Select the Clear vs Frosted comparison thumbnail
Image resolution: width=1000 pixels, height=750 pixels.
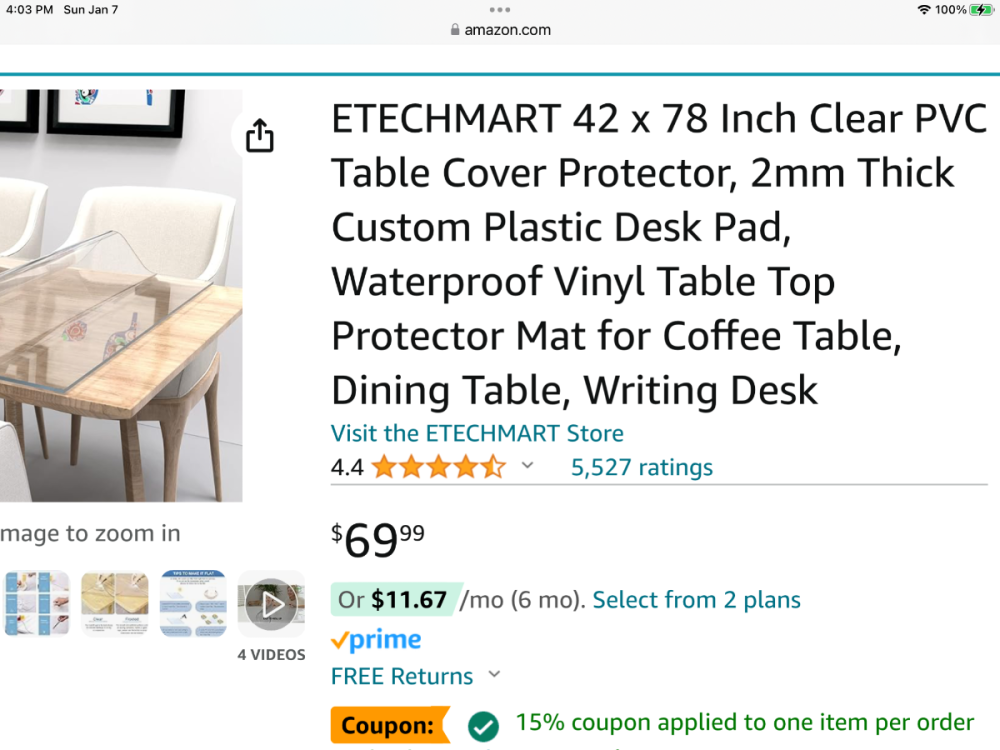114,604
